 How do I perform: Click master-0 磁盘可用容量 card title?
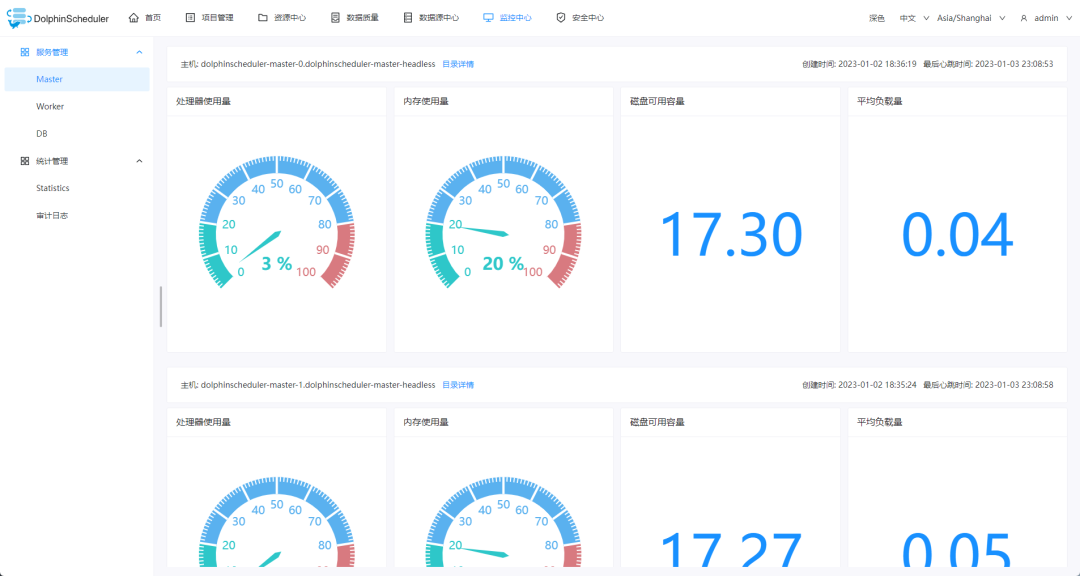pos(658,101)
